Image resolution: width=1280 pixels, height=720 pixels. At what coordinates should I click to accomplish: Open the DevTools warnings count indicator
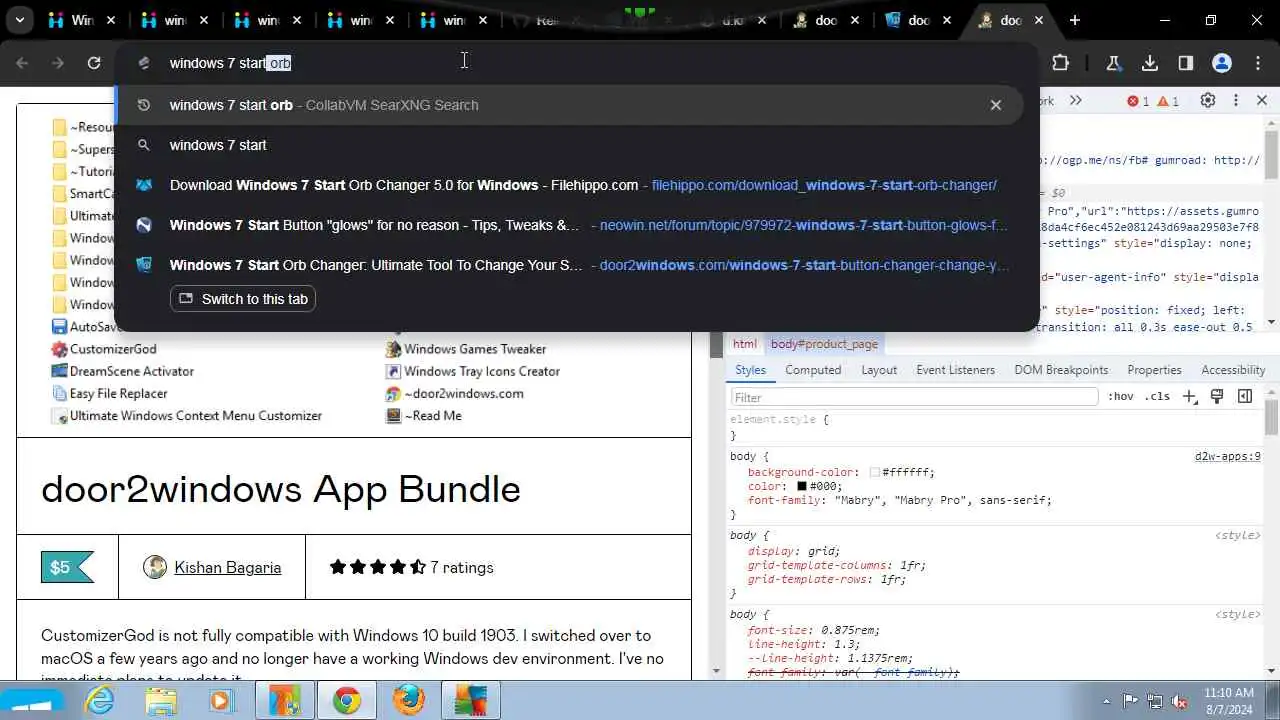tap(1168, 101)
